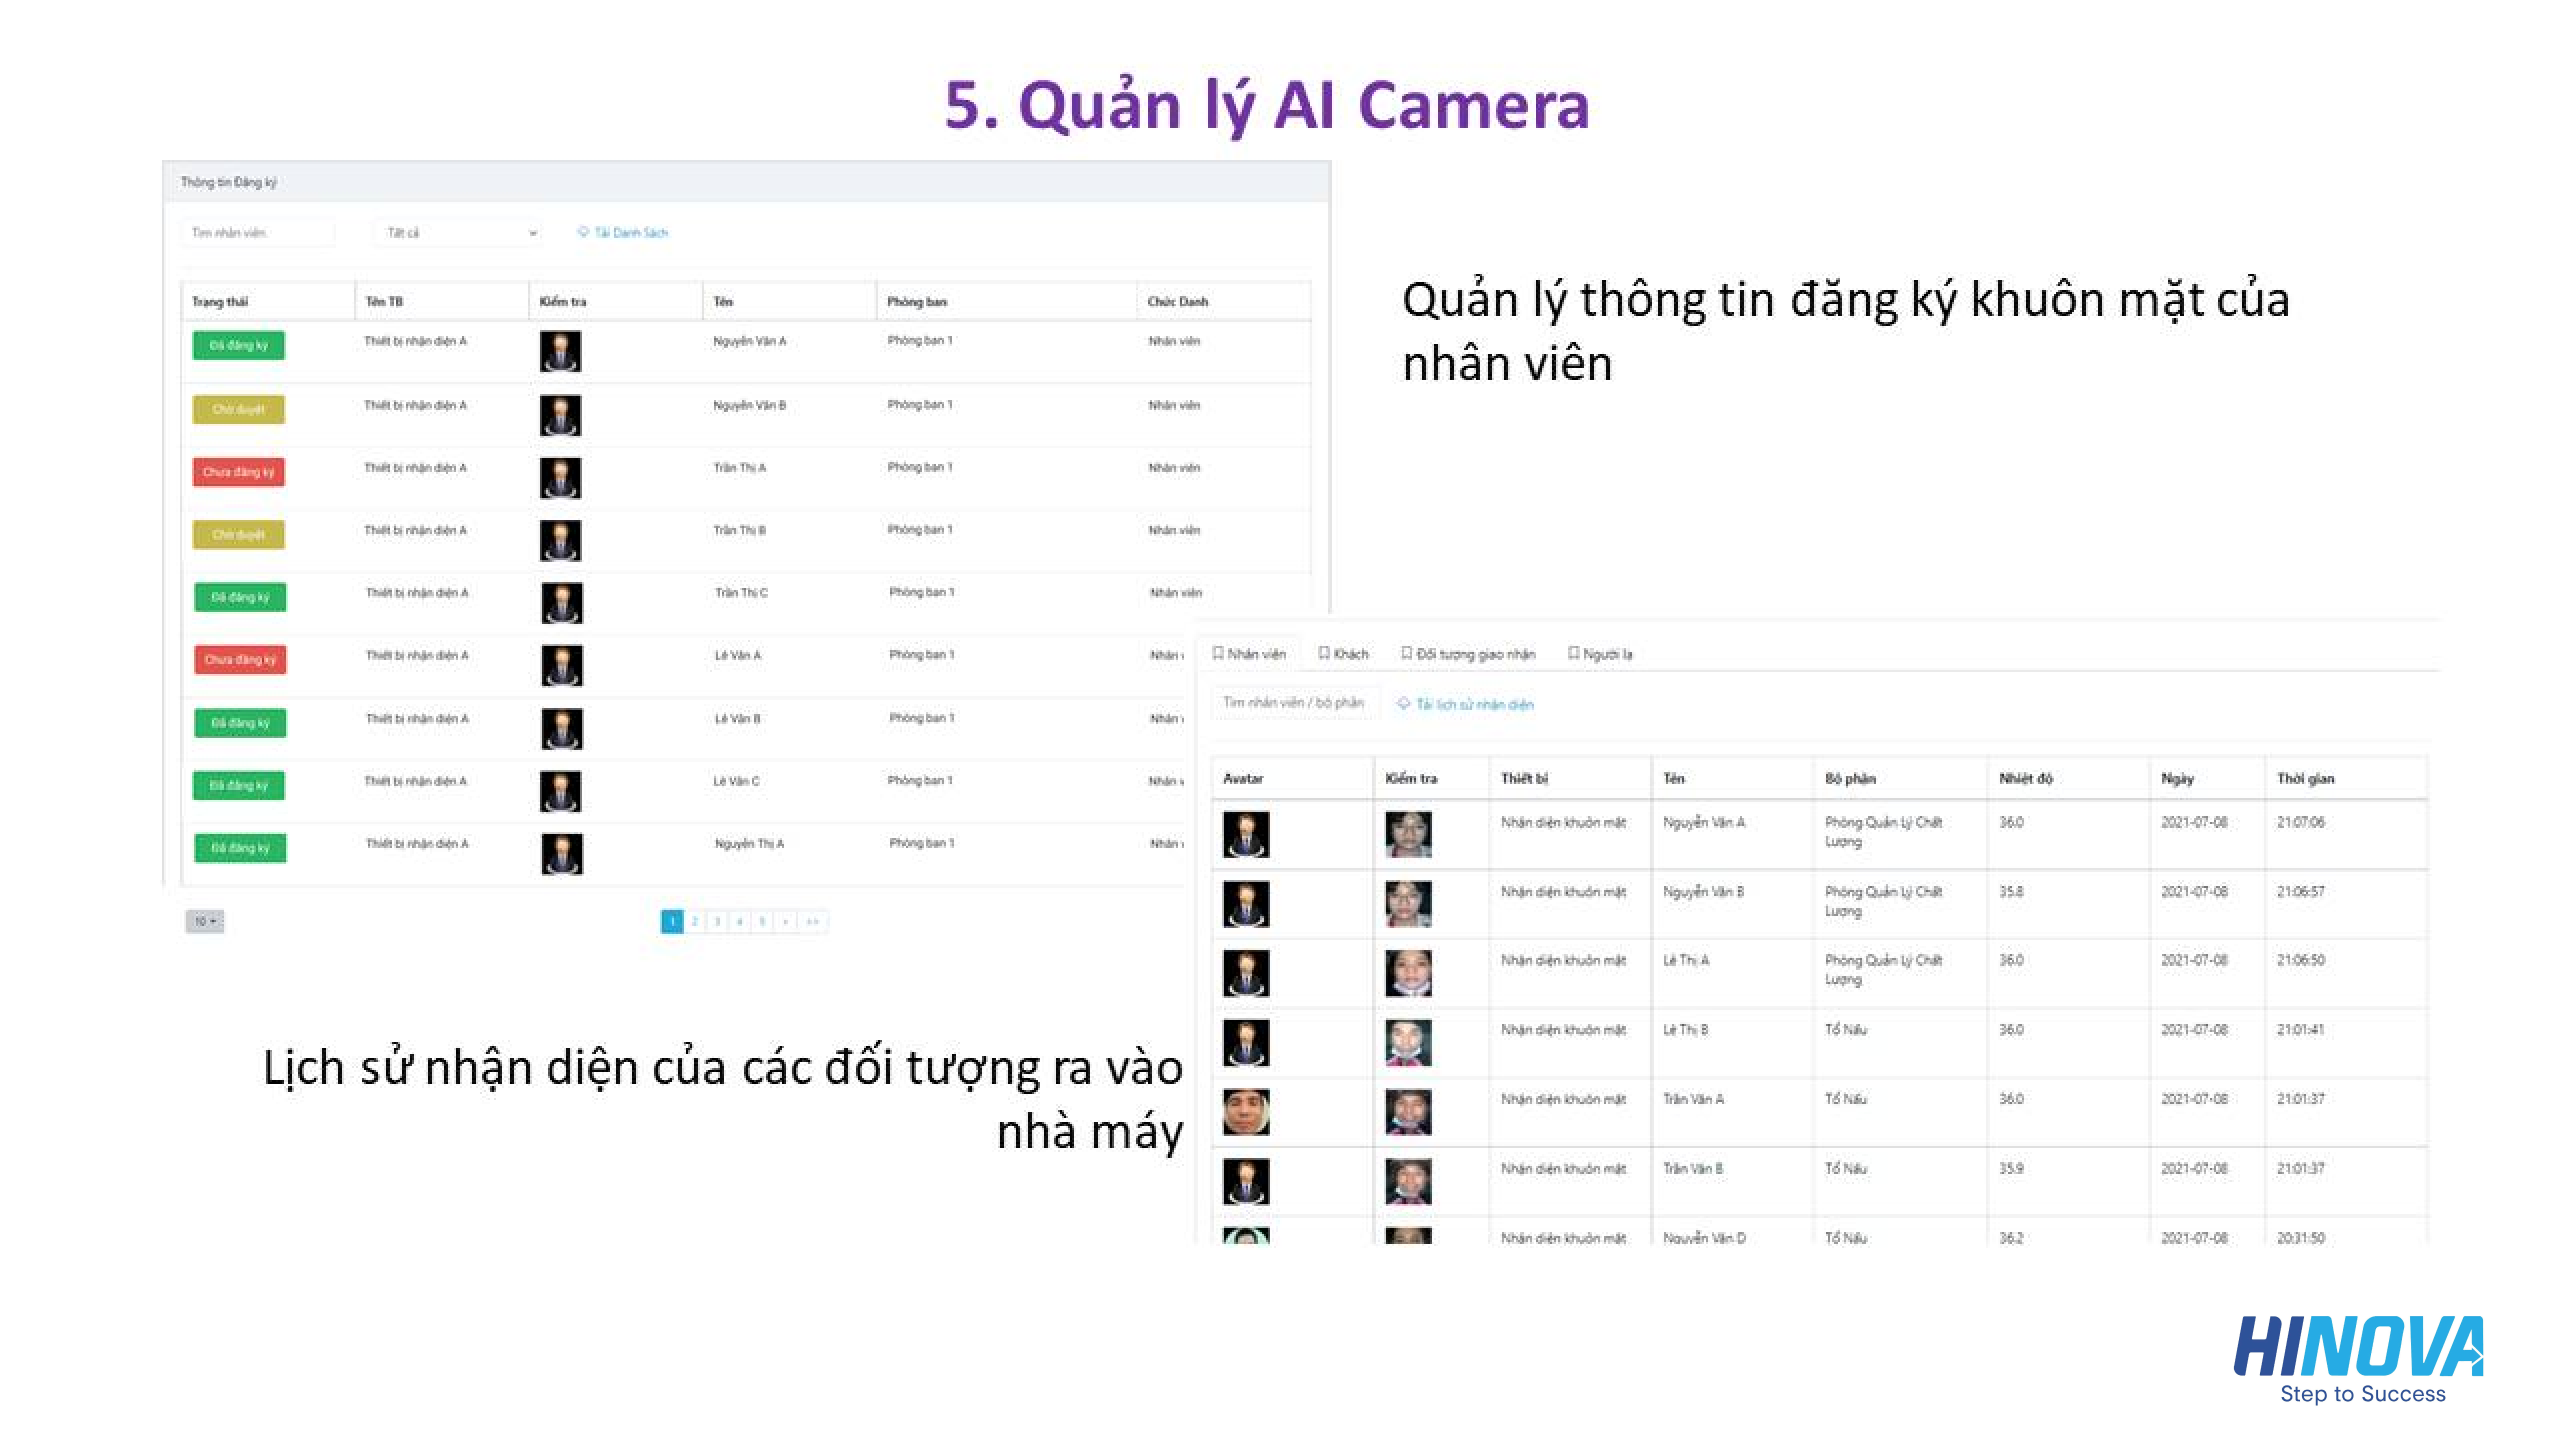This screenshot has width=2560, height=1440.
Task: Open the rows-per-page dropdown showing 10
Action: [x=205, y=921]
